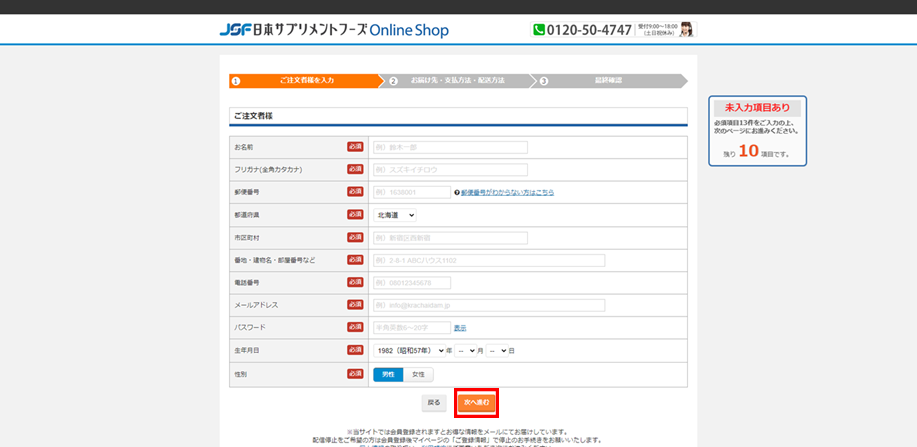Focus the 郵便番号 input field
Screen dimensions: 917x447
(412, 192)
